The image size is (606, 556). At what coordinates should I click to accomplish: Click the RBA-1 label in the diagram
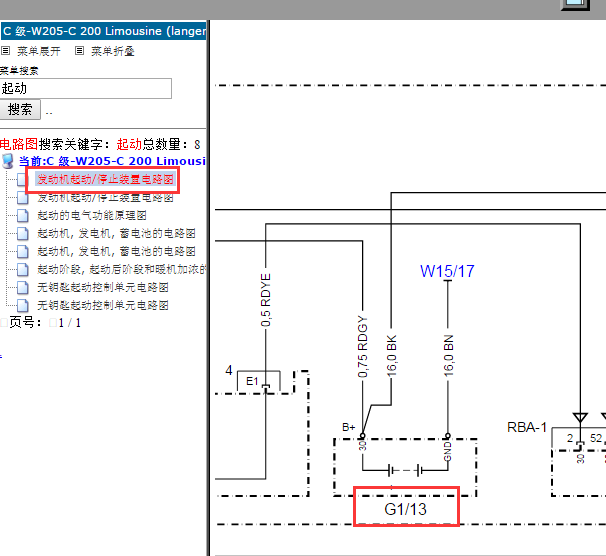[527, 427]
